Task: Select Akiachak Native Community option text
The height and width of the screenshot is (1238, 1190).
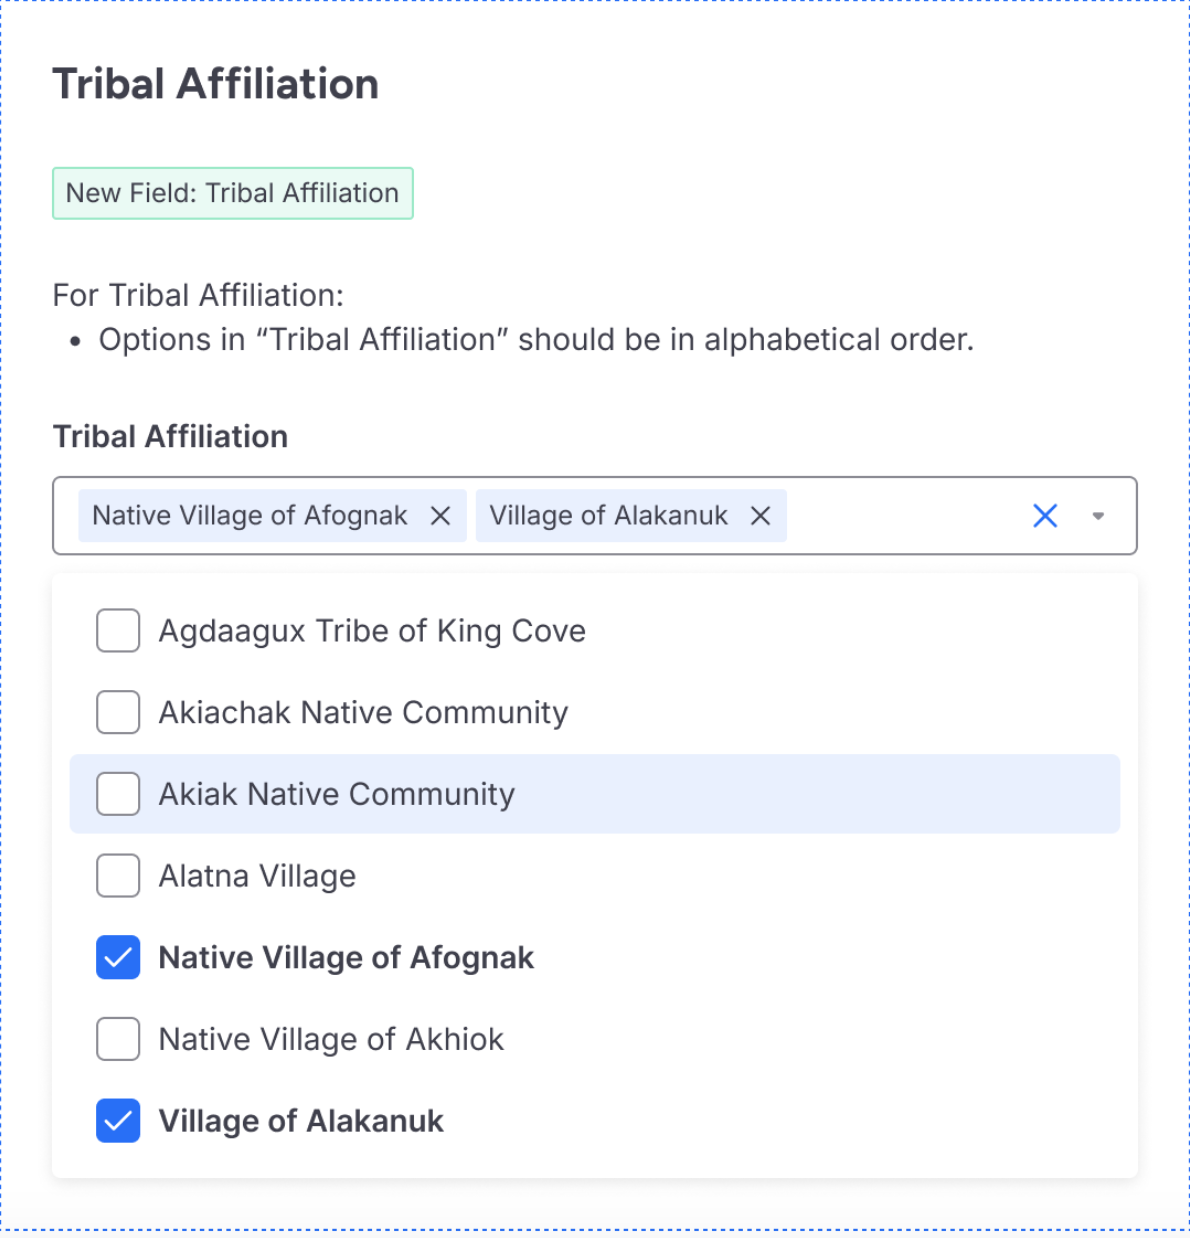Action: tap(363, 713)
